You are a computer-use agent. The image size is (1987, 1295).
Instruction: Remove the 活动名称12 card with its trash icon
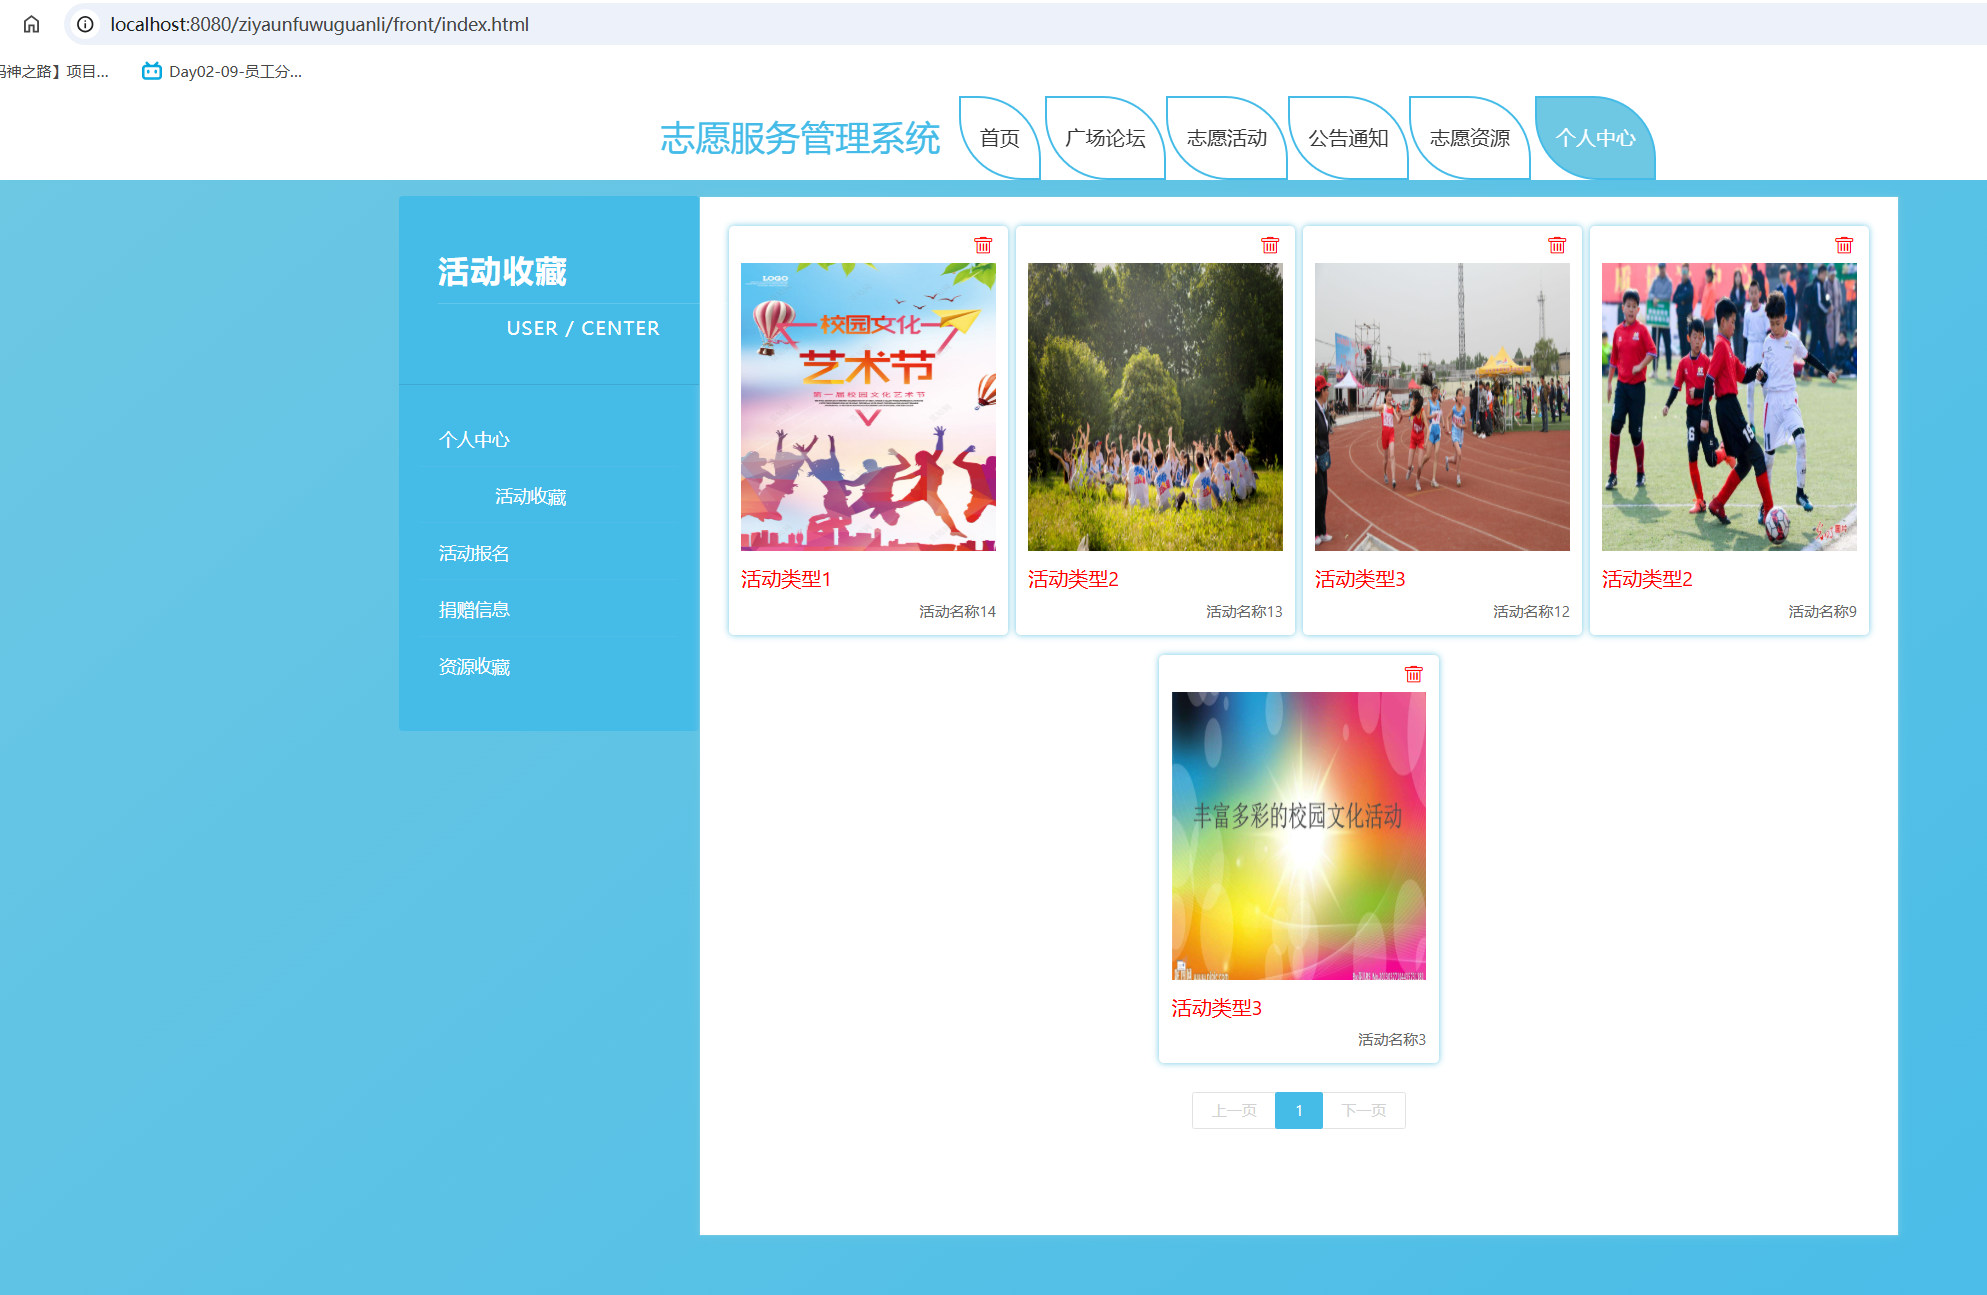[1557, 245]
